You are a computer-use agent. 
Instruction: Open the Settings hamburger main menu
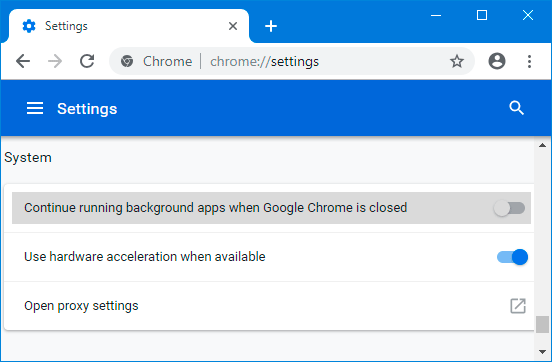pyautogui.click(x=35, y=108)
